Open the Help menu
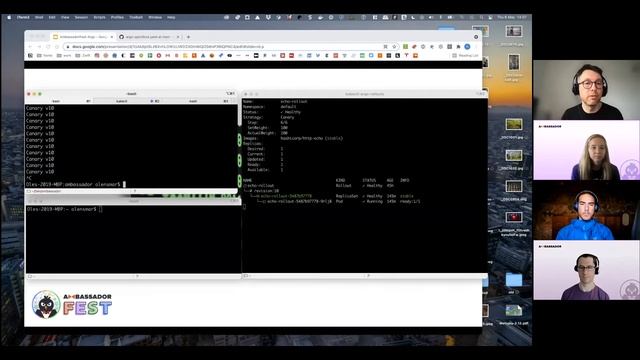The image size is (640, 360). pos(171,18)
